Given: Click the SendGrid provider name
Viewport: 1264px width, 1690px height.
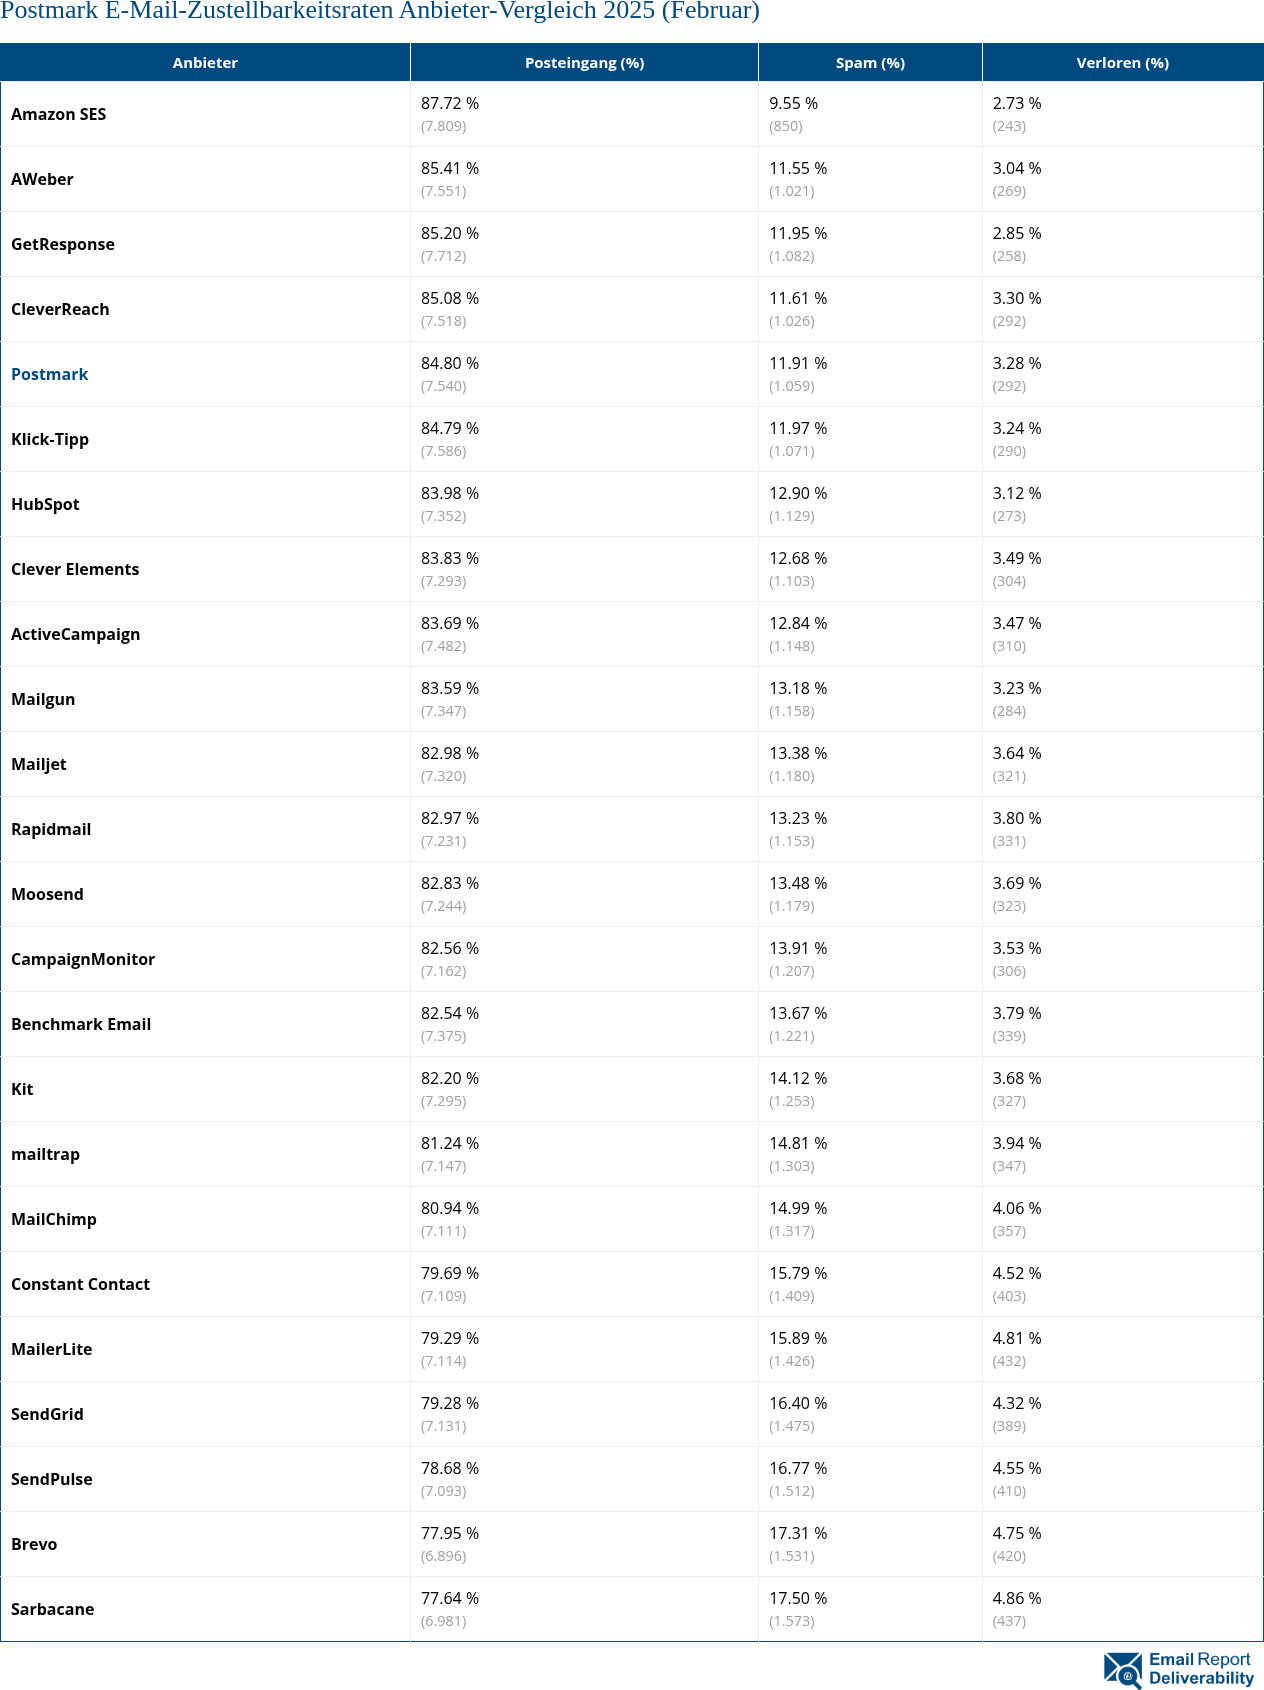Looking at the screenshot, I should pyautogui.click(x=47, y=1414).
